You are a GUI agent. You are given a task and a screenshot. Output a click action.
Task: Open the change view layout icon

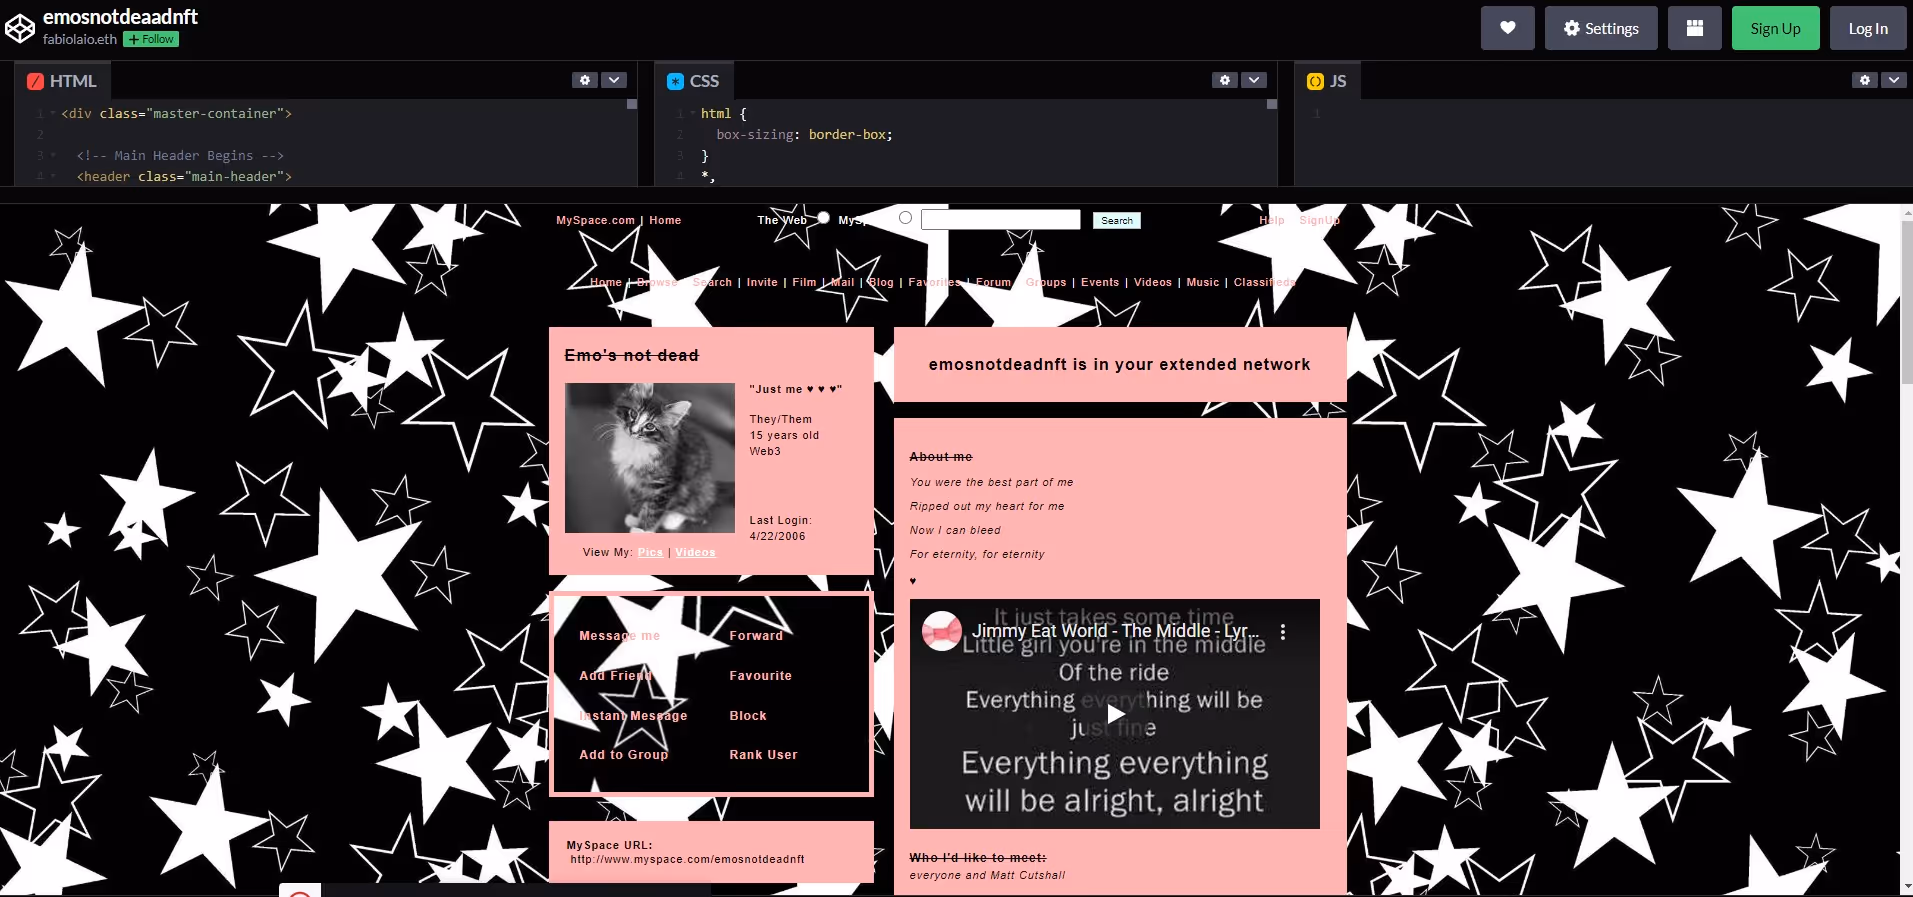pyautogui.click(x=1694, y=28)
